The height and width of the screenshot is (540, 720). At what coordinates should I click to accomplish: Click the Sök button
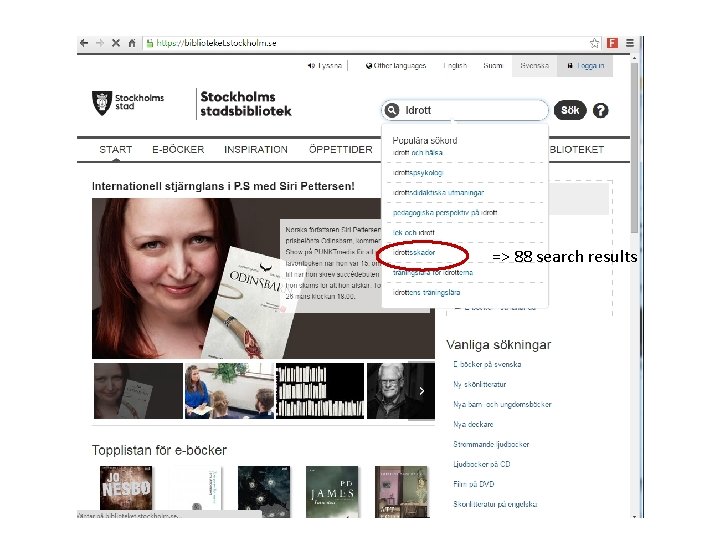click(570, 110)
